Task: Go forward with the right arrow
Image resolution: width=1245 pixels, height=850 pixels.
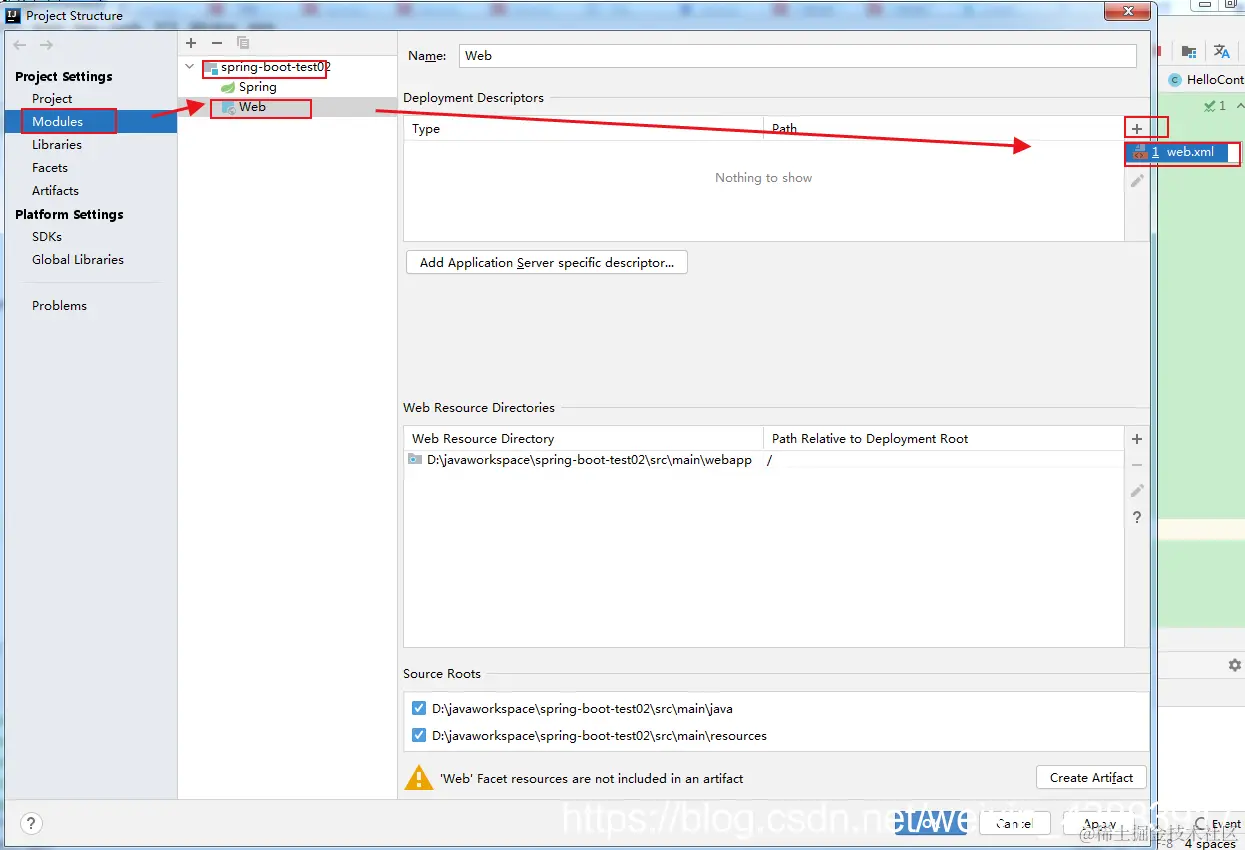Action: click(x=46, y=45)
